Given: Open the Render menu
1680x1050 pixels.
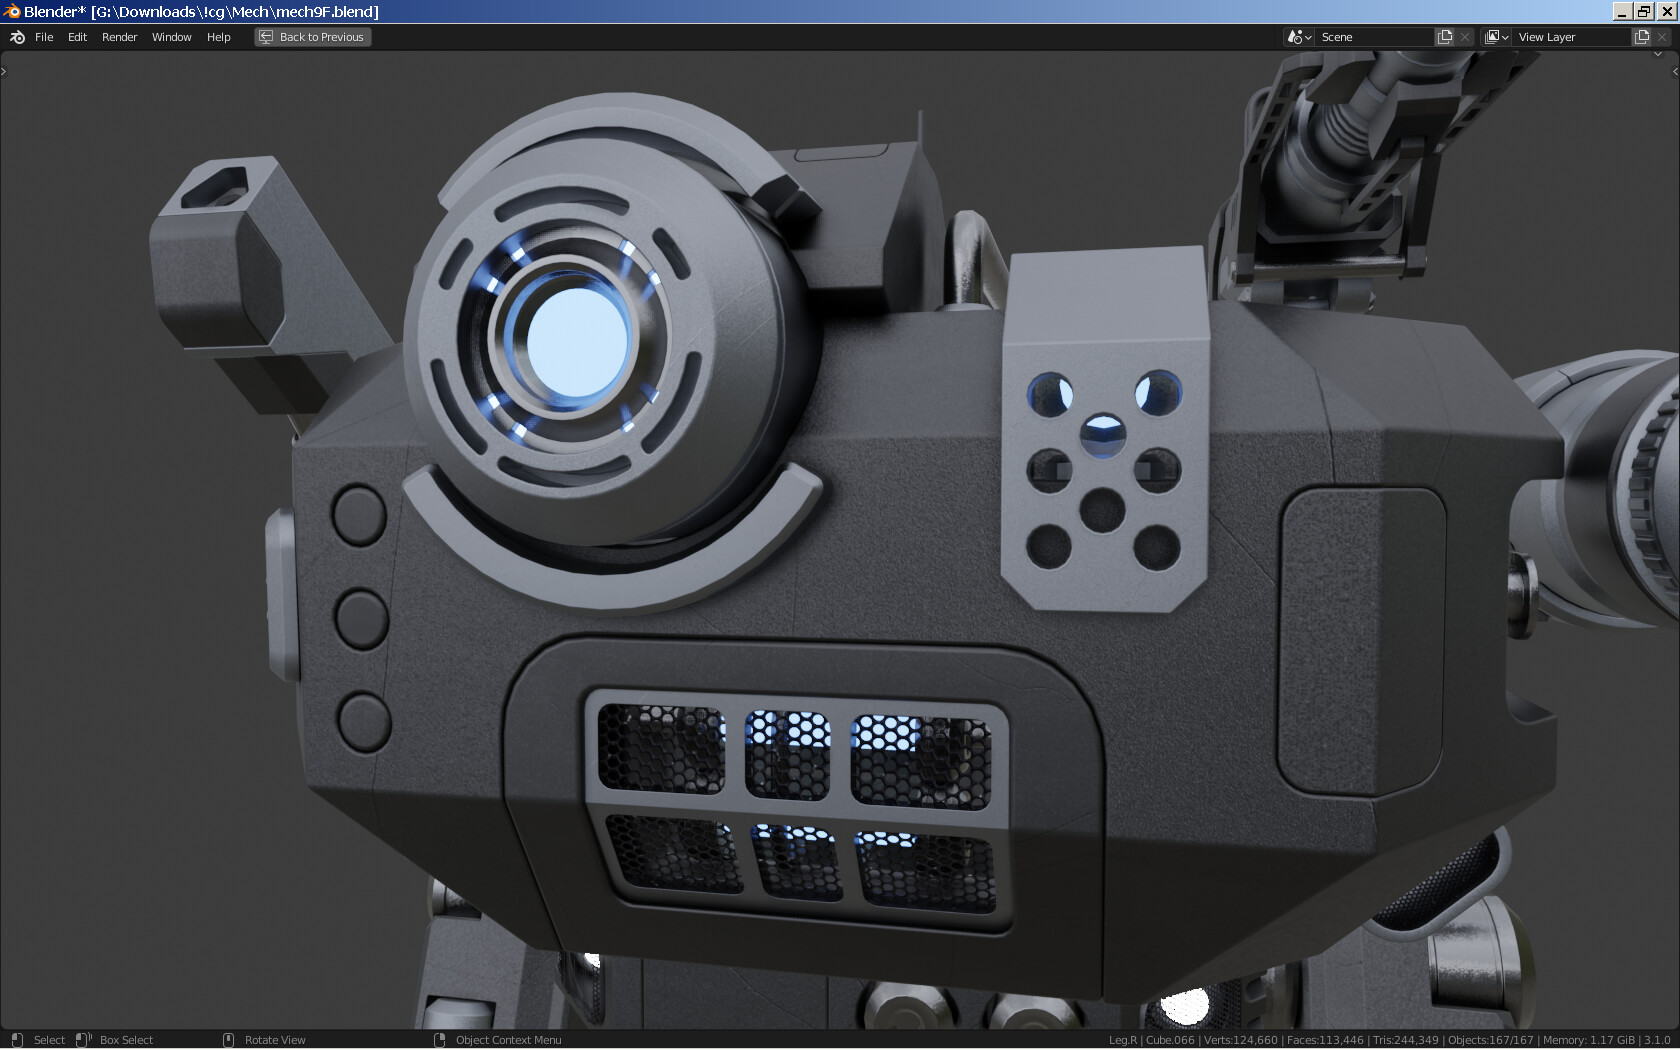Looking at the screenshot, I should tap(119, 37).
